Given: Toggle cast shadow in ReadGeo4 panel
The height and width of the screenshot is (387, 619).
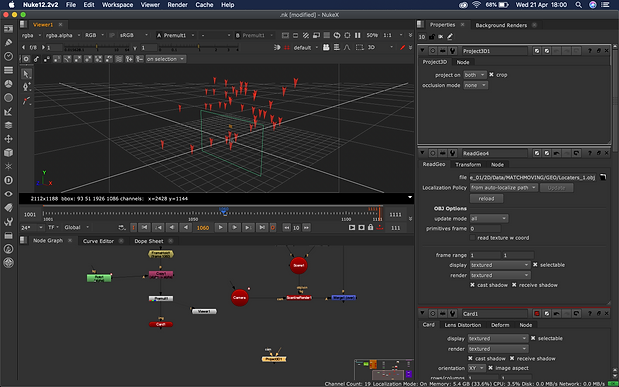Looking at the screenshot, I should [473, 285].
